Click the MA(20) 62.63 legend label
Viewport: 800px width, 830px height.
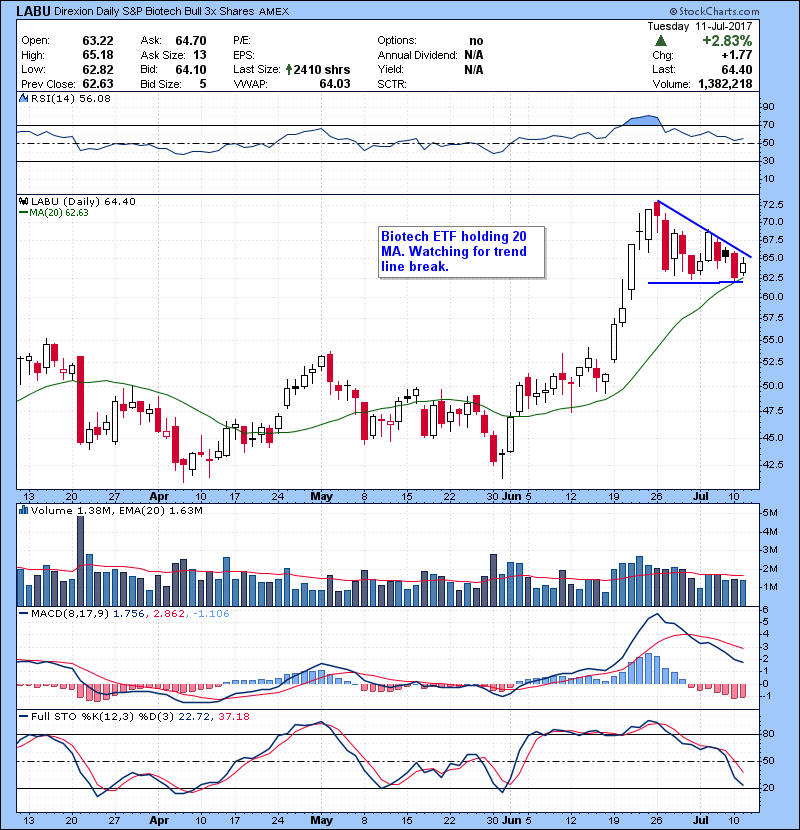tap(59, 213)
